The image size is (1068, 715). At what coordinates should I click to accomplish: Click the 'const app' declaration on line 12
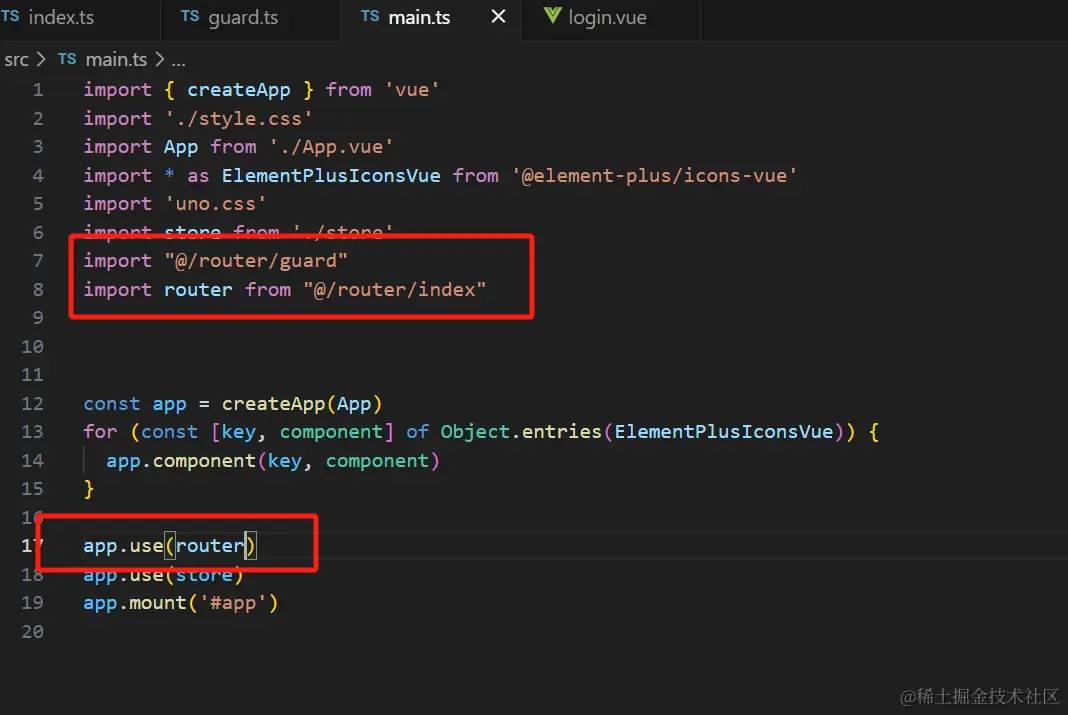tap(135, 404)
